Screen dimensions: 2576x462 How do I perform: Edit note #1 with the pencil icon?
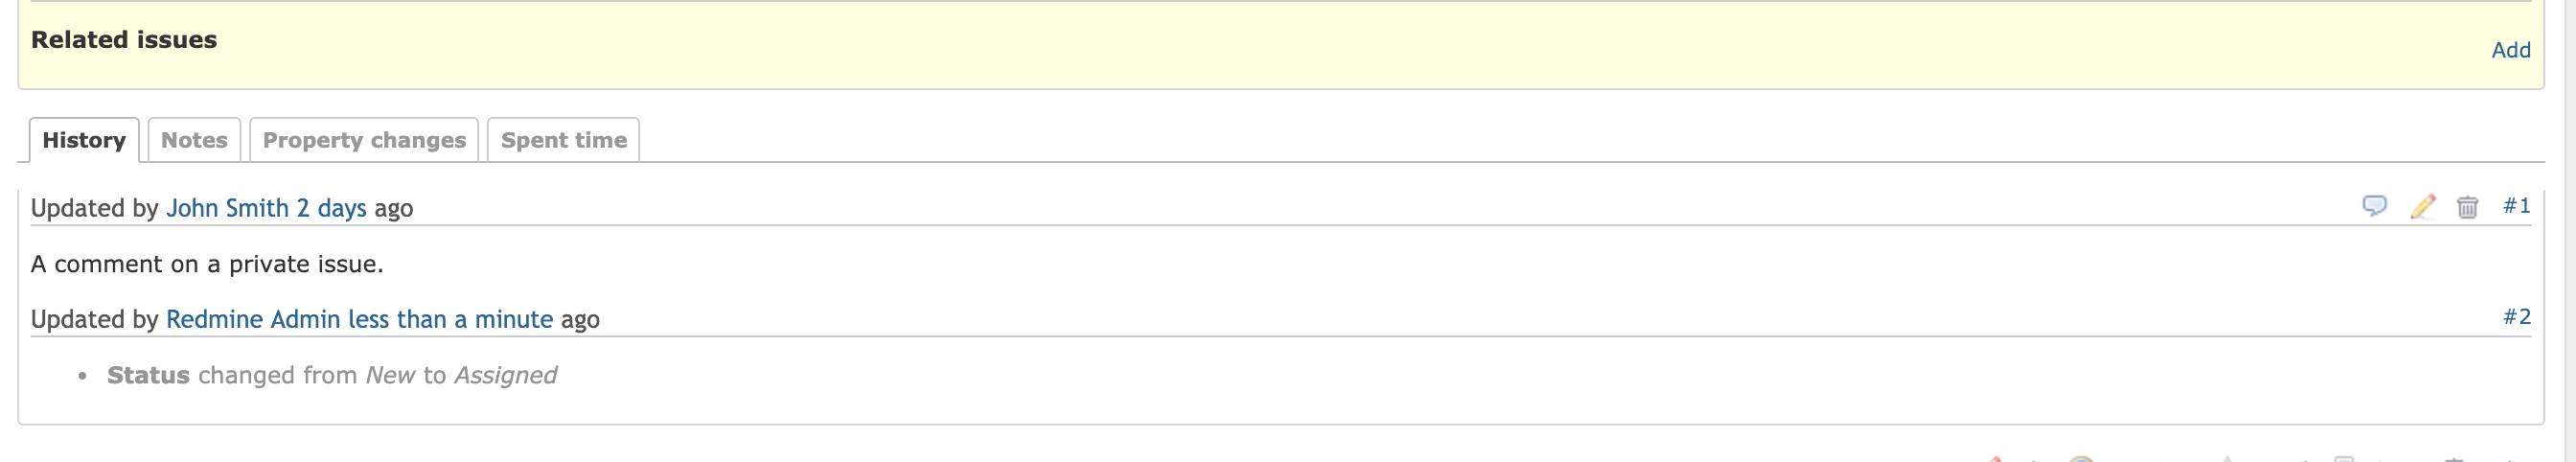[2422, 206]
